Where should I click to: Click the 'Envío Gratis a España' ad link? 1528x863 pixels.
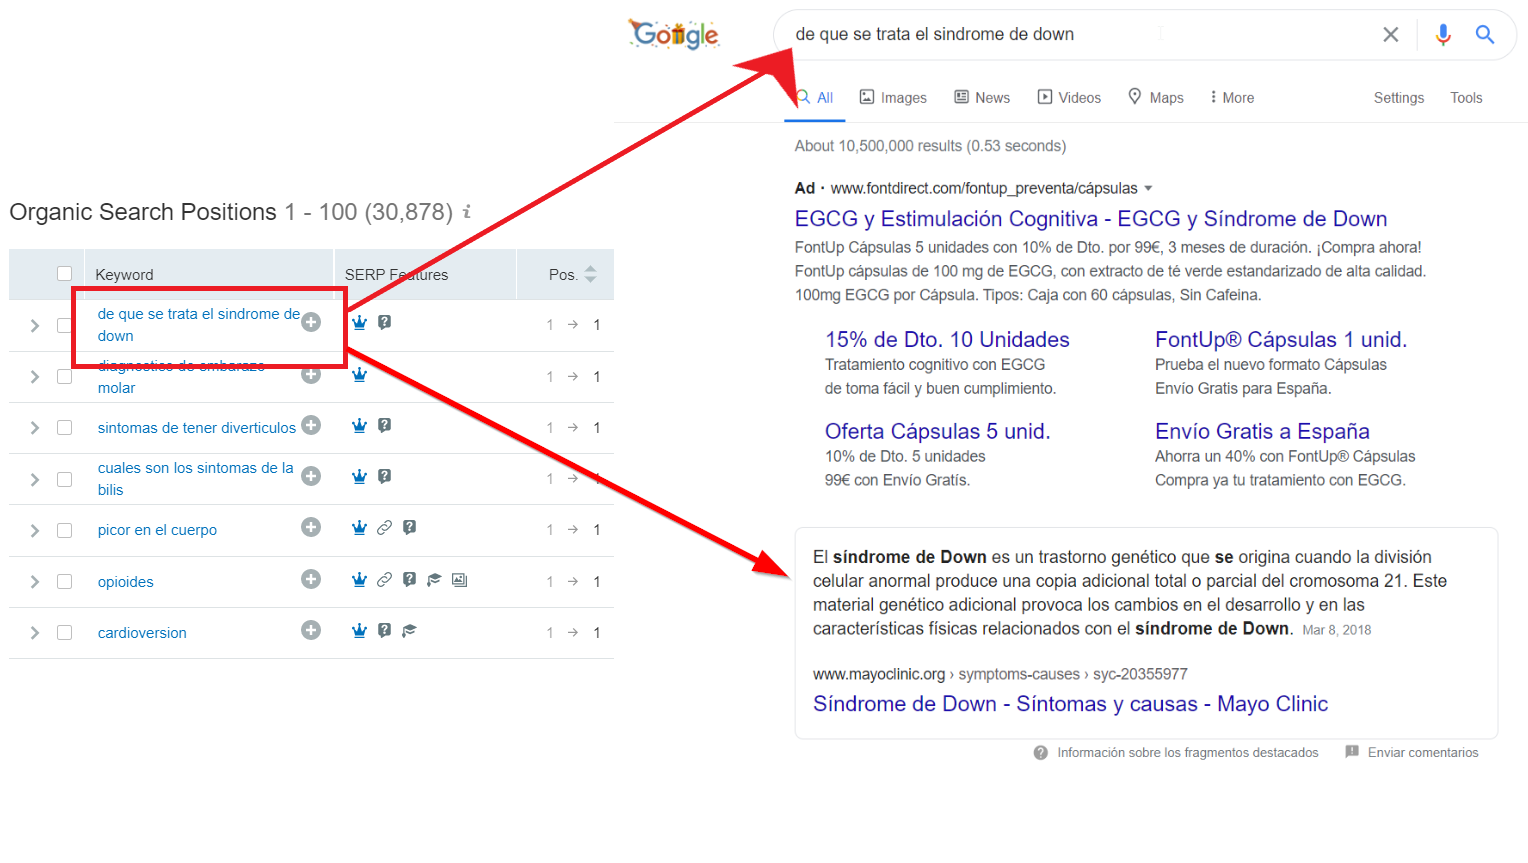(1262, 431)
